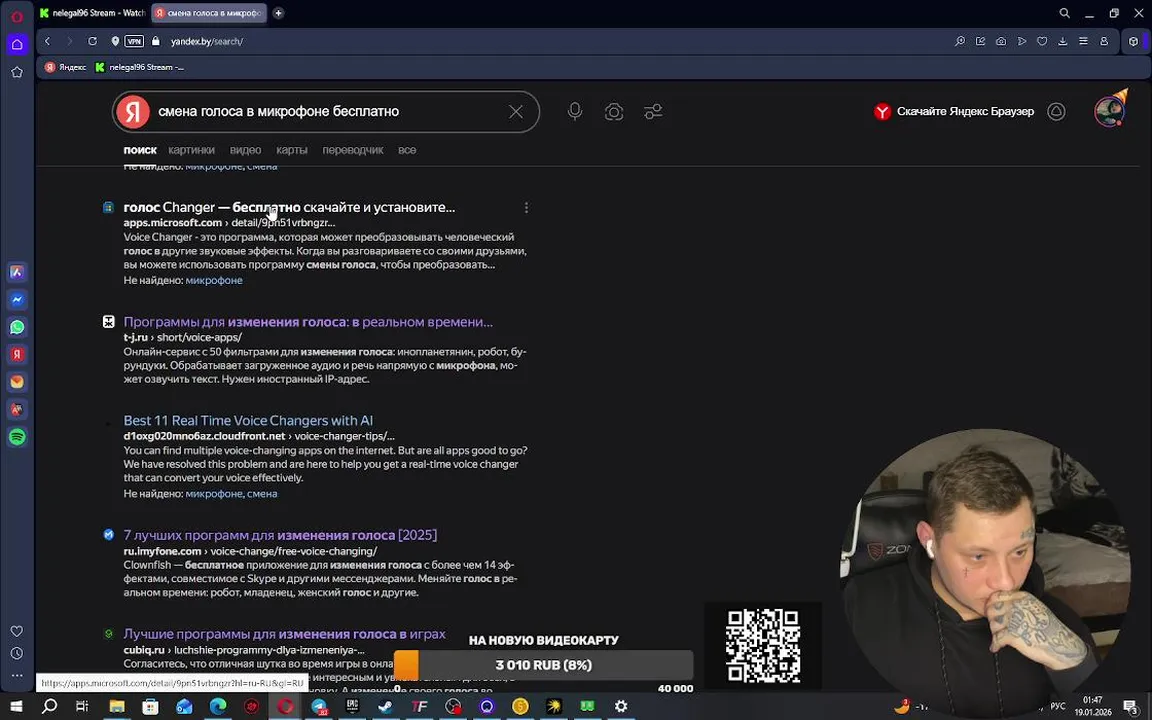This screenshot has width=1152, height=720.
Task: Toggle the Opera VPN badge
Action: (x=134, y=41)
